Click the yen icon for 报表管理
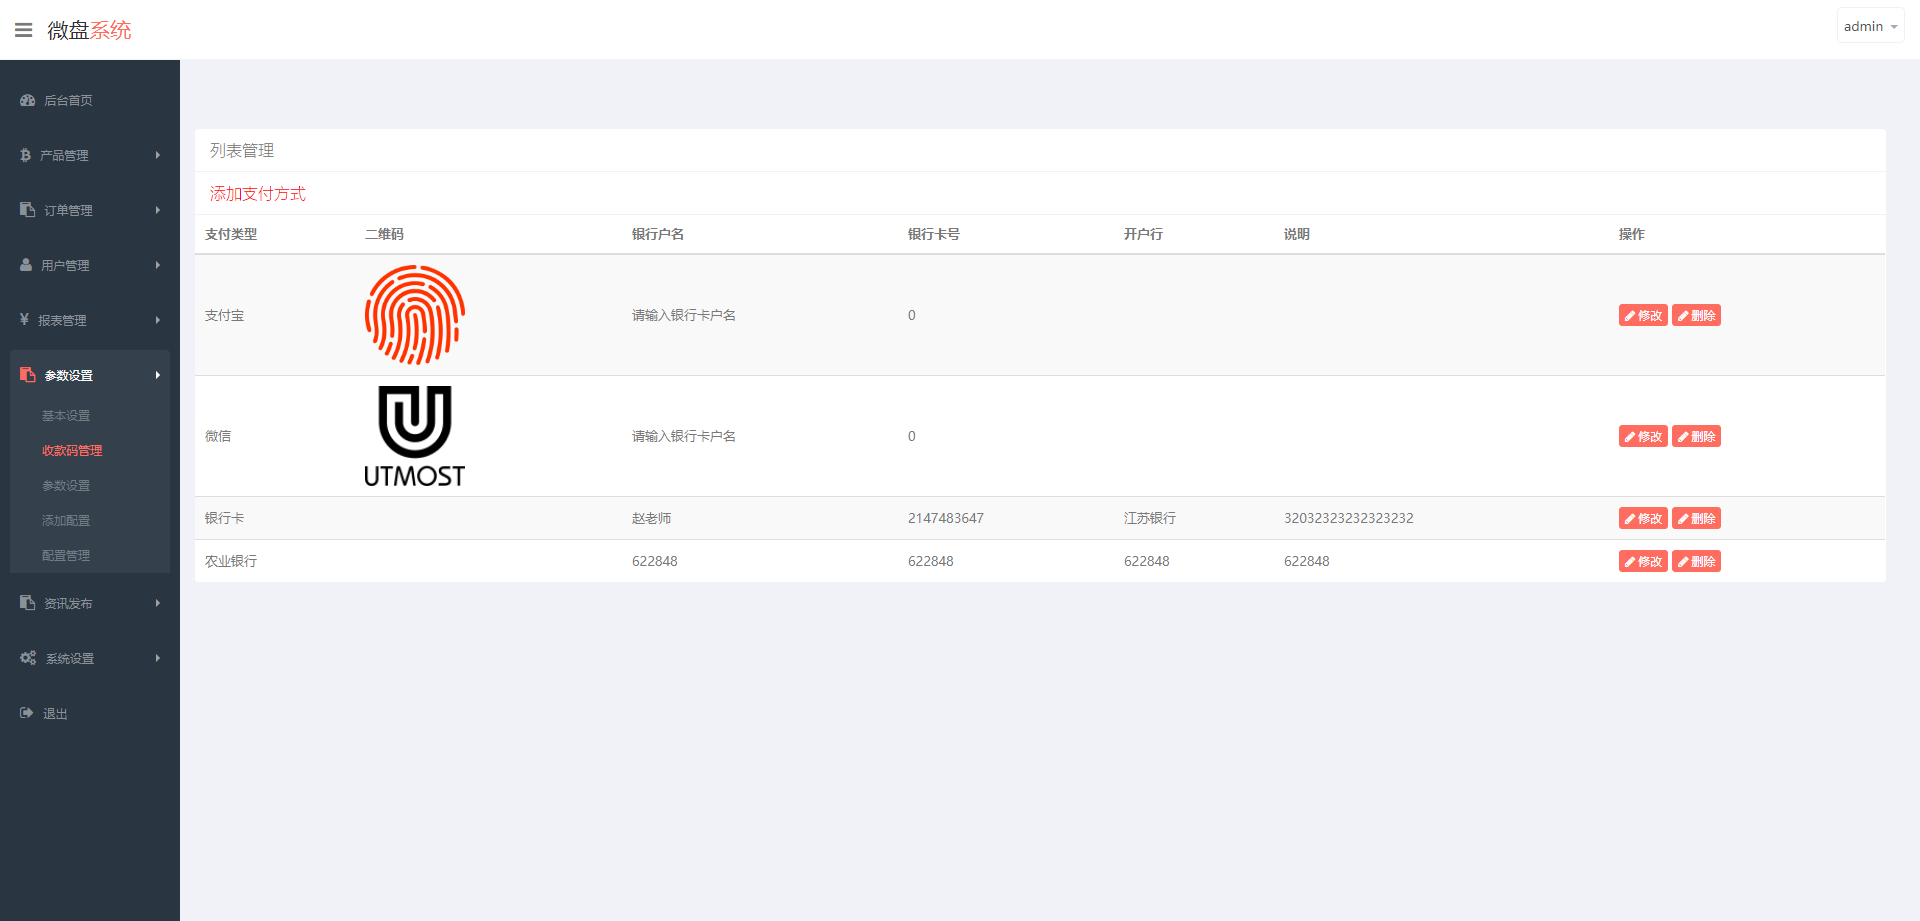Viewport: 1920px width, 921px height. [24, 320]
